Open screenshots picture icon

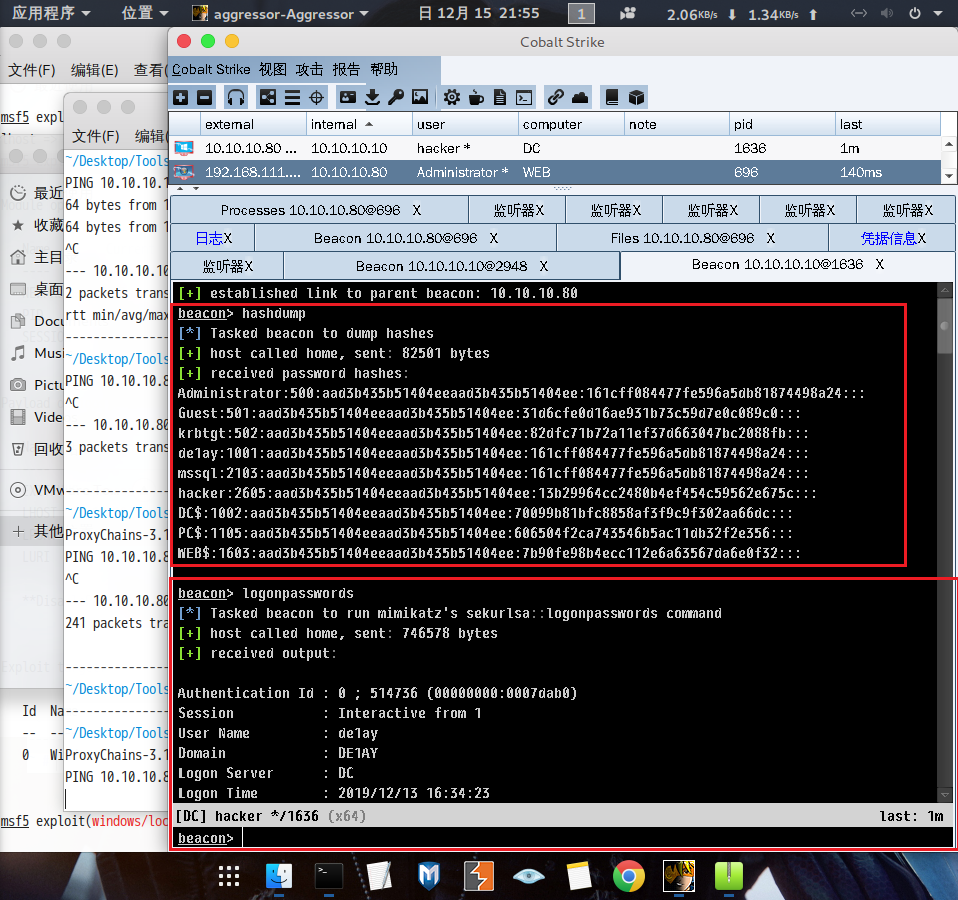point(420,97)
